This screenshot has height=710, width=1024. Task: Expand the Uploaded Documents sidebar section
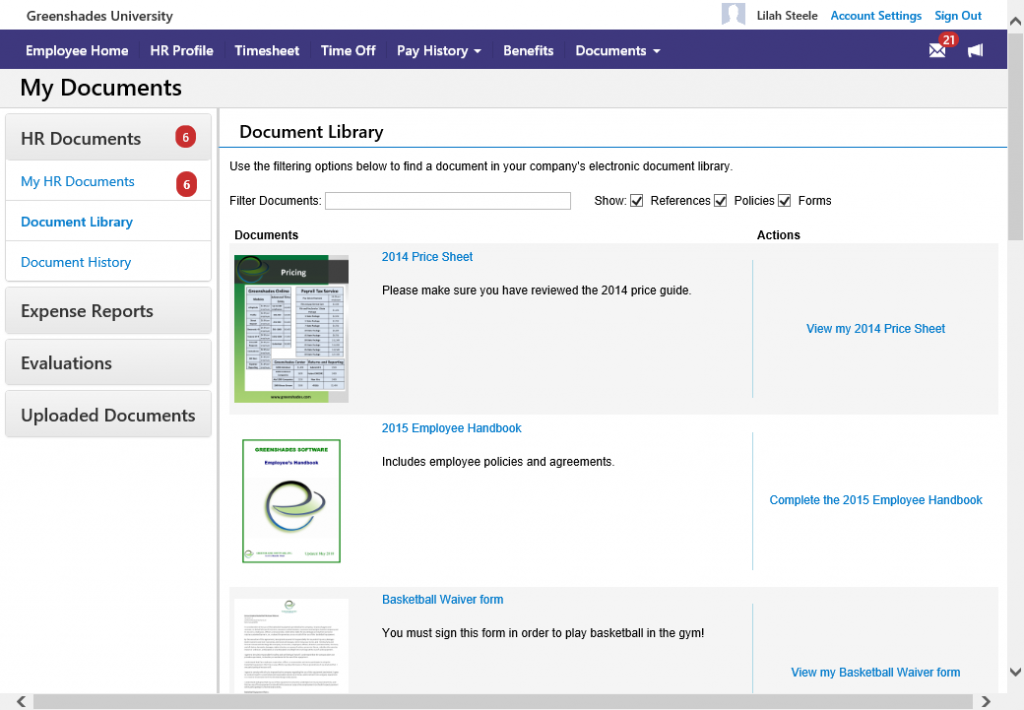(108, 415)
